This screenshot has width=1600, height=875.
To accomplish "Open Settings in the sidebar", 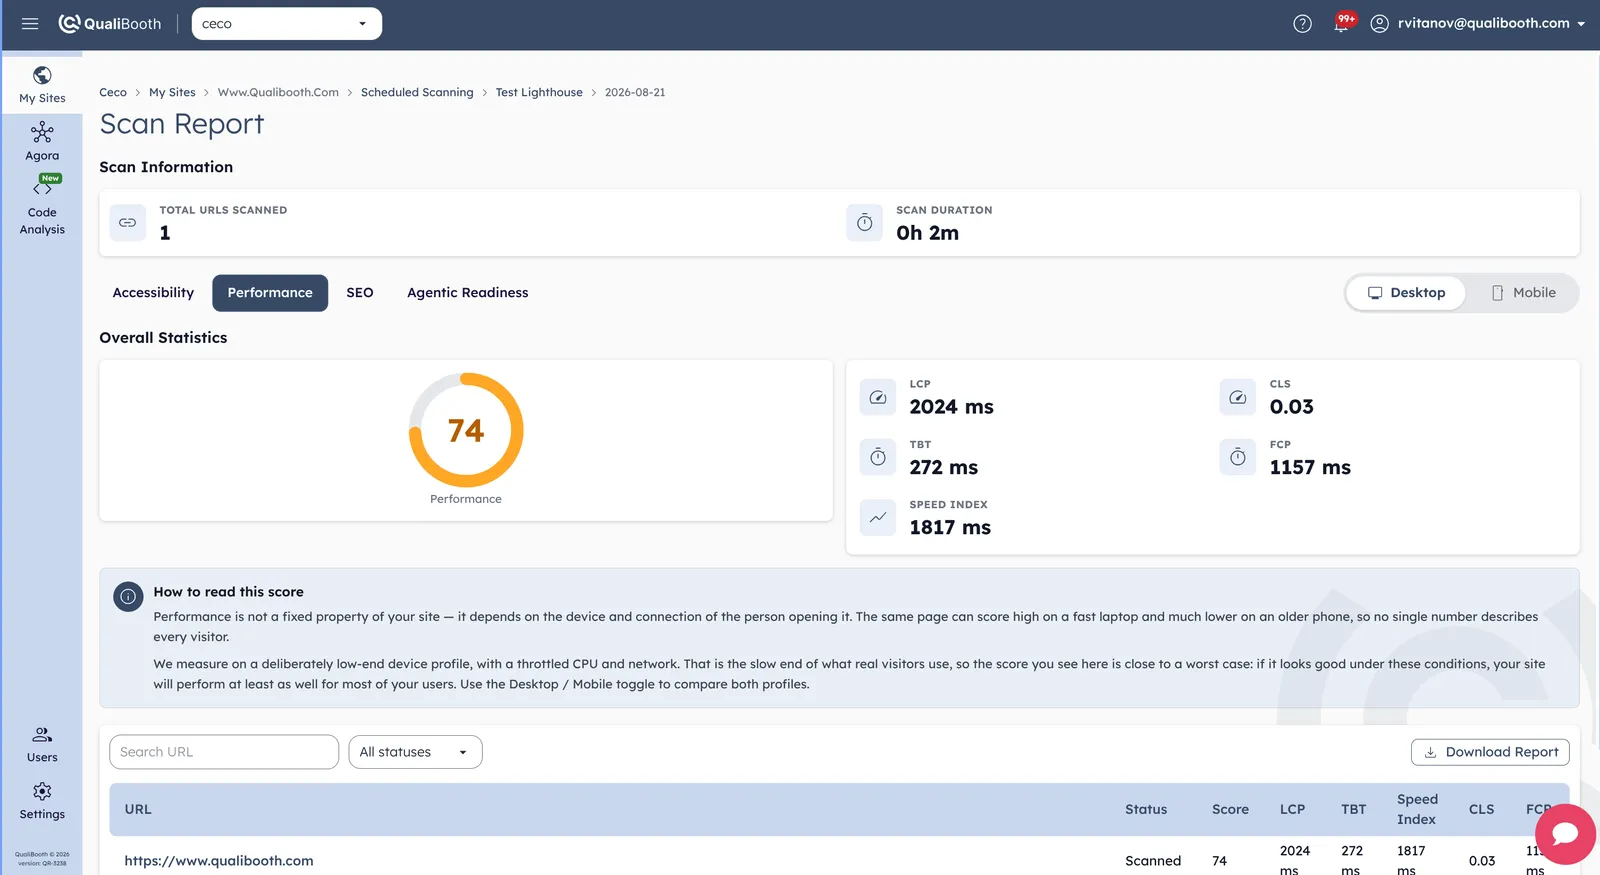I will 42,801.
